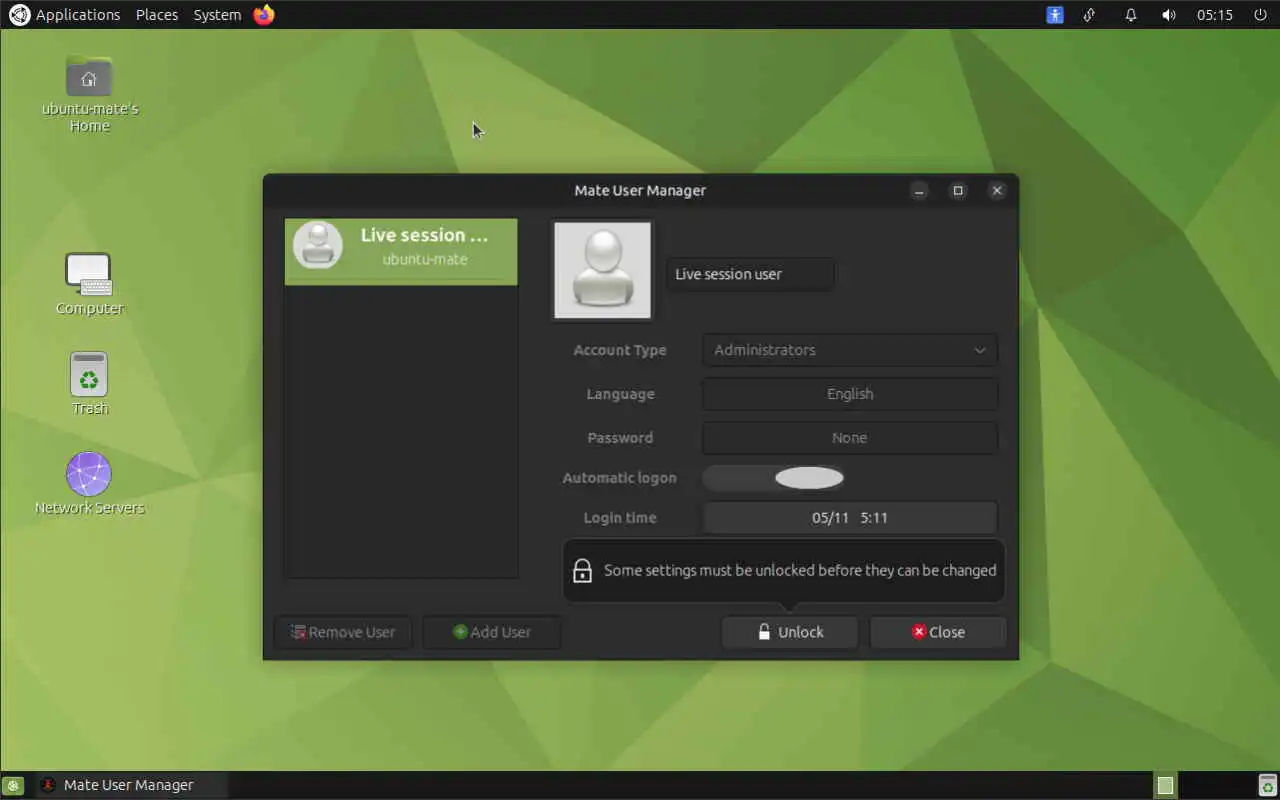This screenshot has width=1280, height=800.
Task: Click the workspace switcher in bottom panel
Action: (x=1165, y=786)
